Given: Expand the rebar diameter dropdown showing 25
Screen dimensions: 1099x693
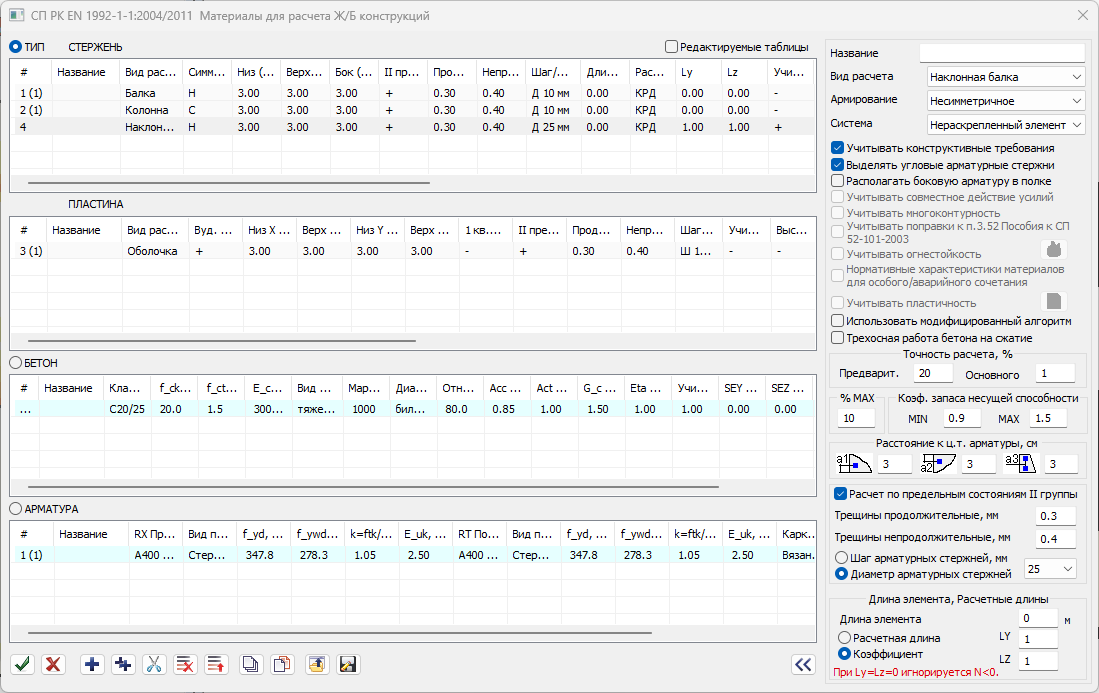Looking at the screenshot, I should [1050, 569].
